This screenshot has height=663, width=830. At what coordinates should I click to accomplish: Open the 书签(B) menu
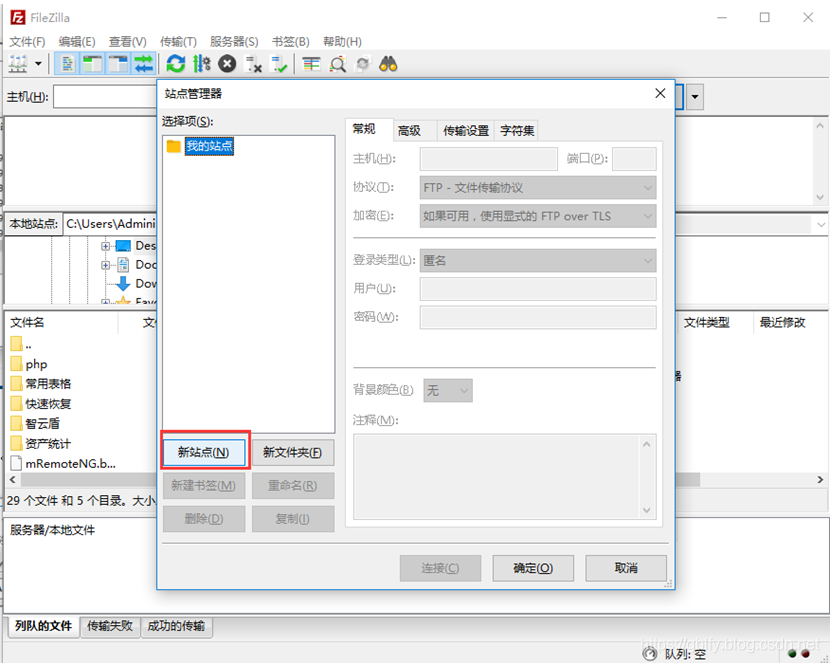[x=291, y=41]
